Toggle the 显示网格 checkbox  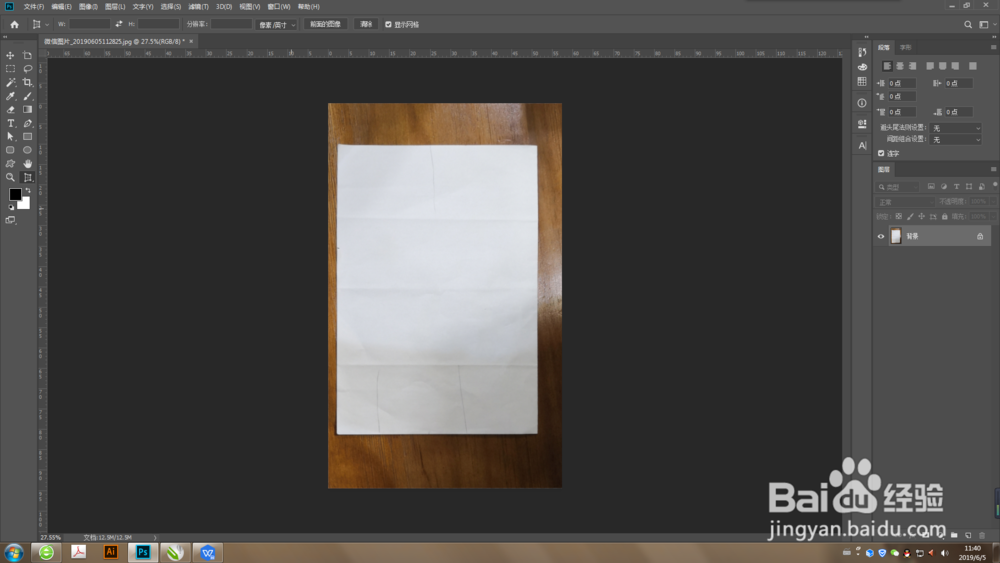coord(388,24)
